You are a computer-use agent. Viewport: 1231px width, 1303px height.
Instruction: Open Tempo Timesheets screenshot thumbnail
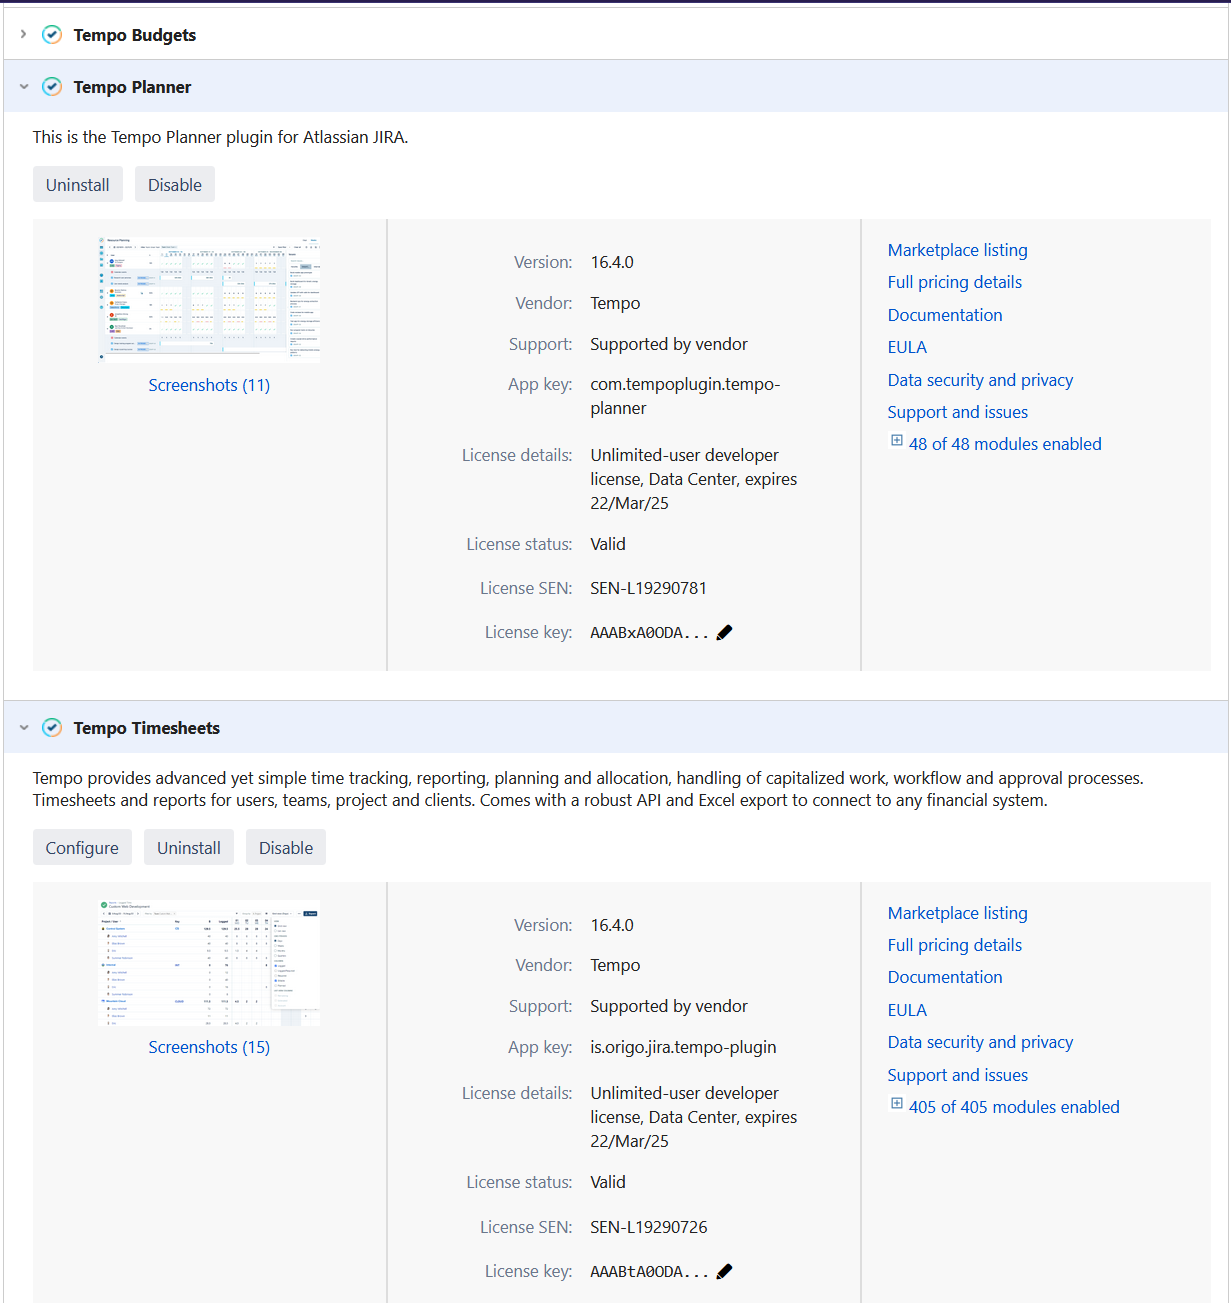(209, 962)
